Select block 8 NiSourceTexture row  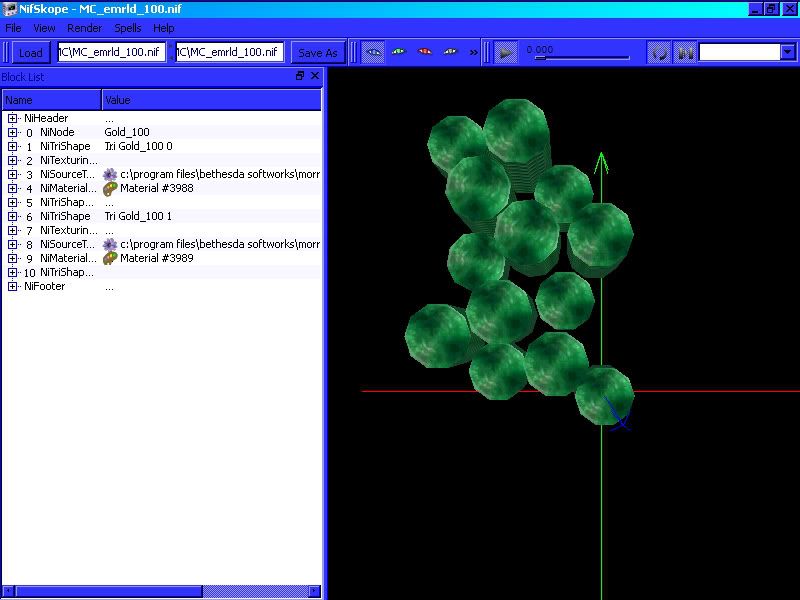[x=162, y=244]
